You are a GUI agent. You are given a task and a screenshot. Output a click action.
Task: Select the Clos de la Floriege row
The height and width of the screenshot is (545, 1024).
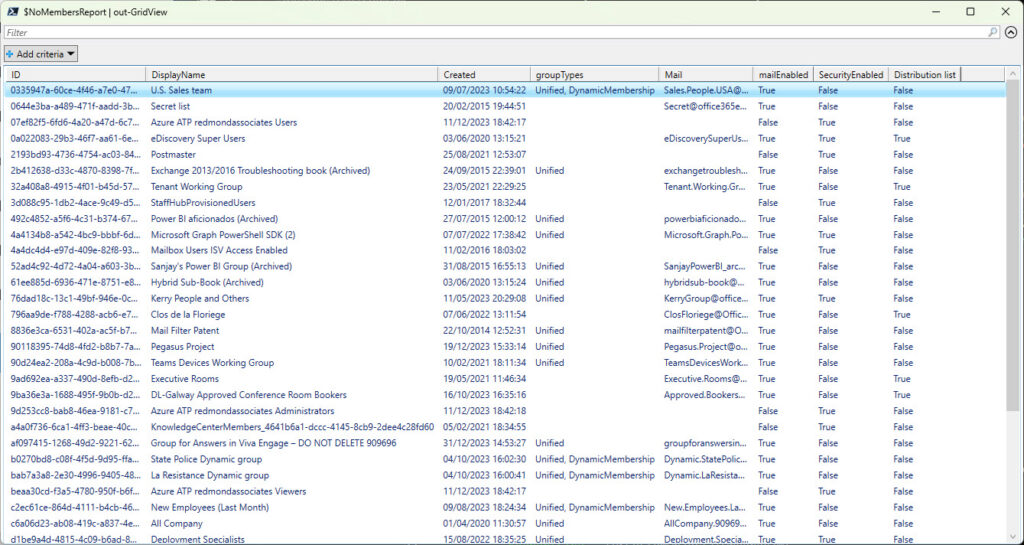(x=505, y=315)
